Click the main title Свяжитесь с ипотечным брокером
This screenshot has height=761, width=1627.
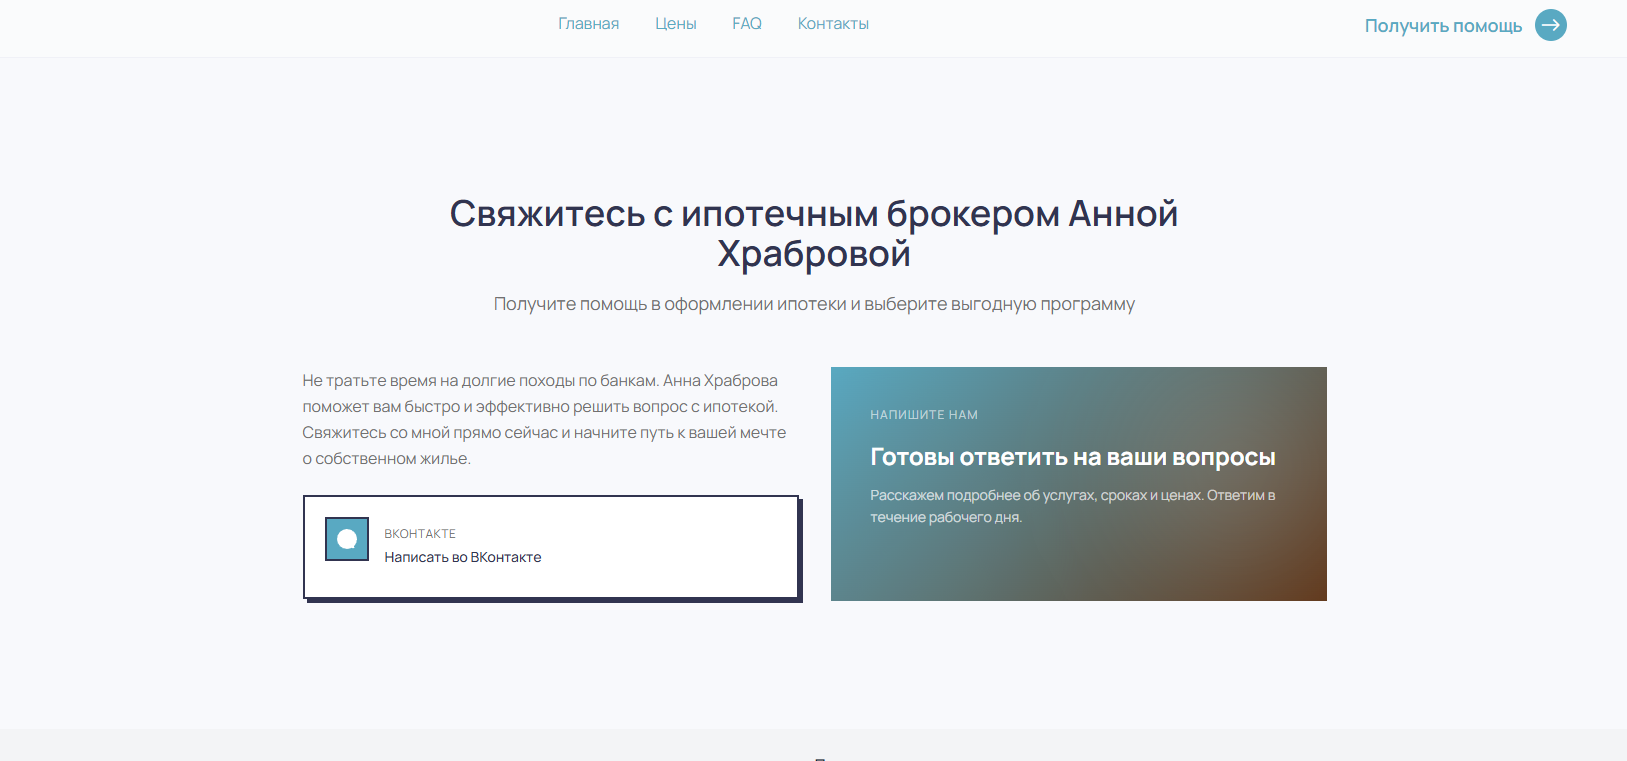pyautogui.click(x=813, y=214)
